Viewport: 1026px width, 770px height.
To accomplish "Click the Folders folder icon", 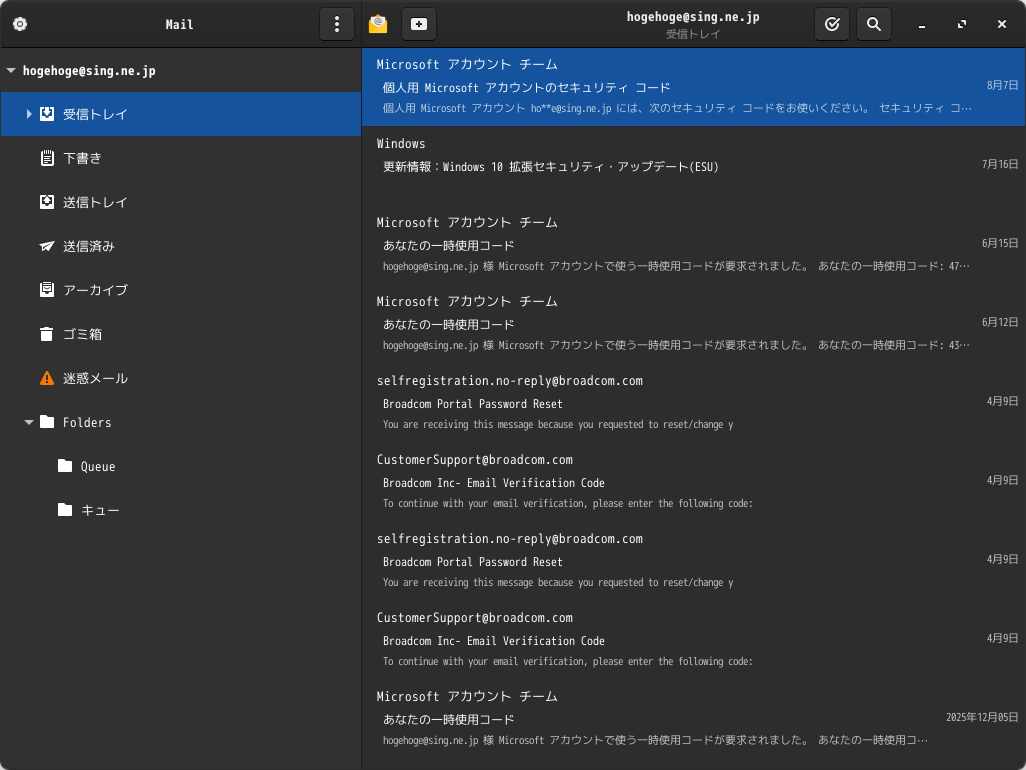I will [x=47, y=422].
